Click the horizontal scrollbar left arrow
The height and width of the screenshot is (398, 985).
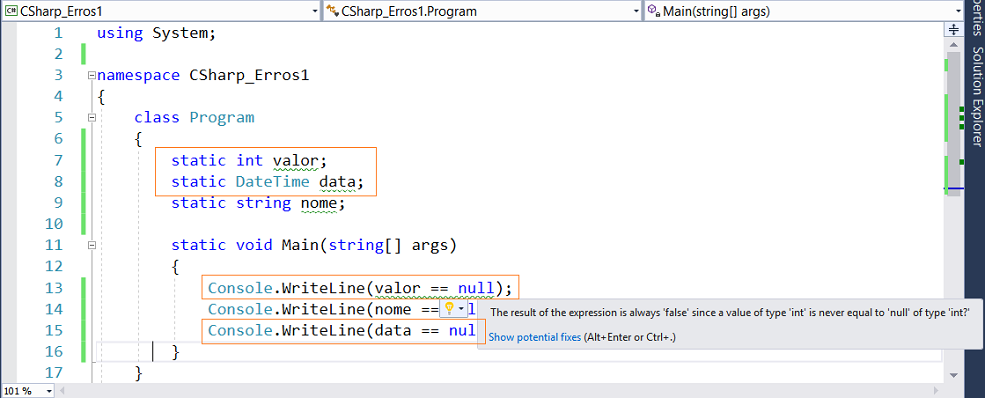[x=62, y=391]
